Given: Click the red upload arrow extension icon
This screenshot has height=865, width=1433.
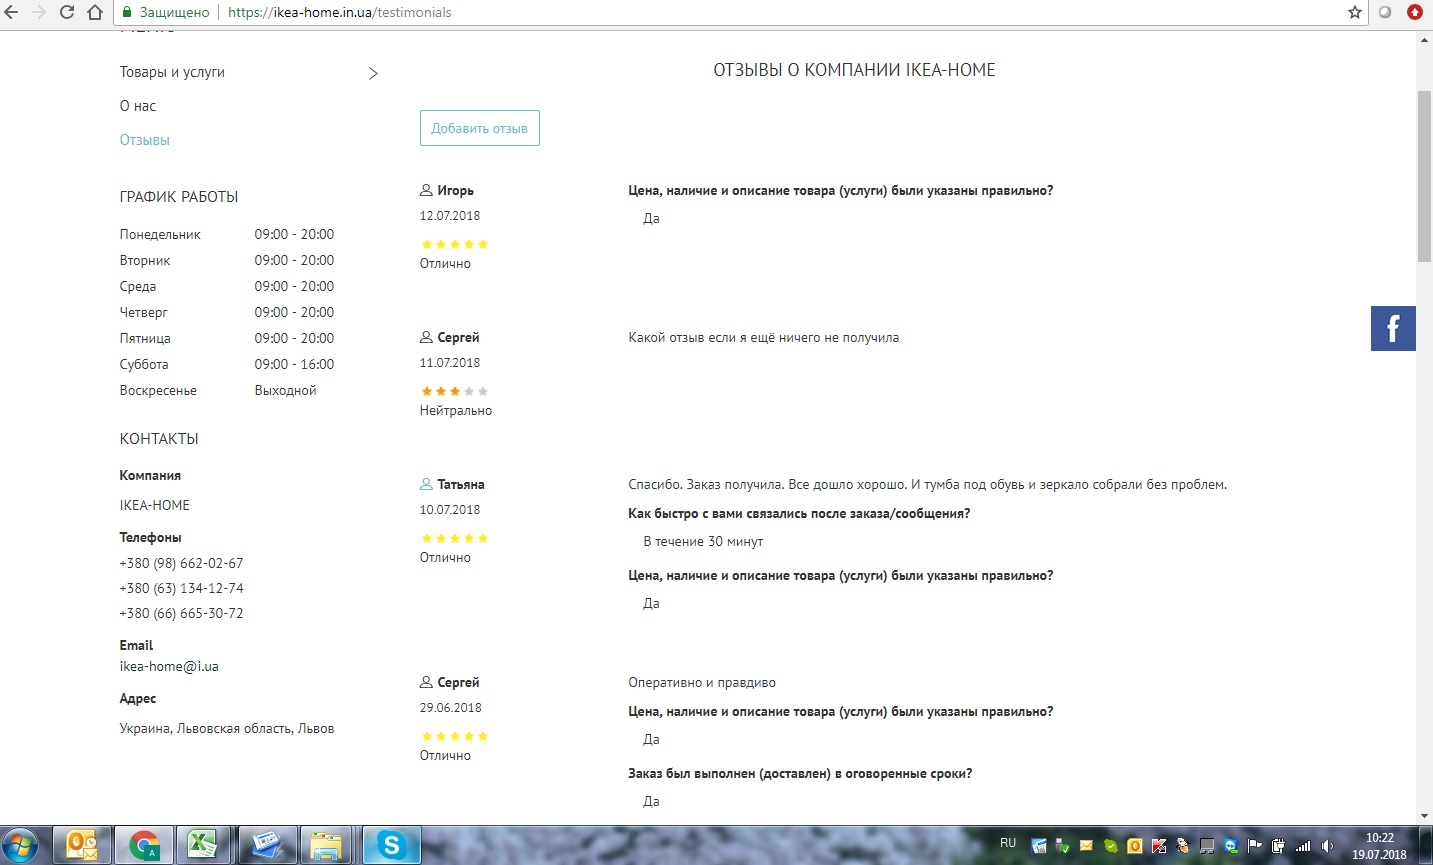Looking at the screenshot, I should (1414, 12).
